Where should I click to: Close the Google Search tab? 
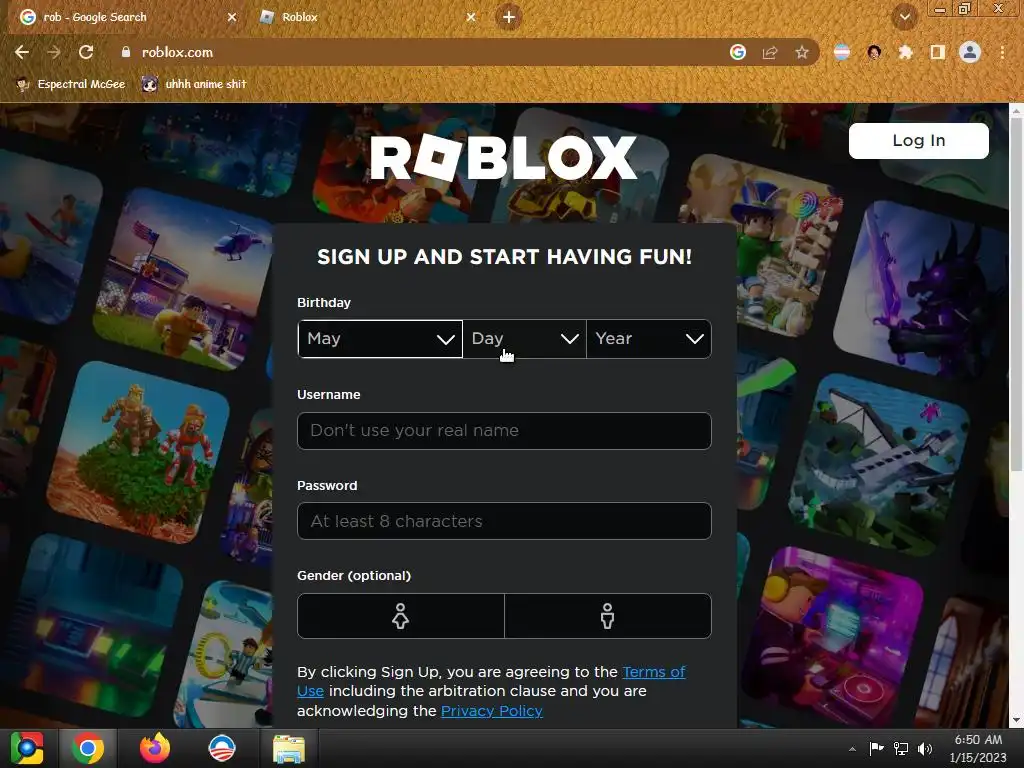(232, 17)
